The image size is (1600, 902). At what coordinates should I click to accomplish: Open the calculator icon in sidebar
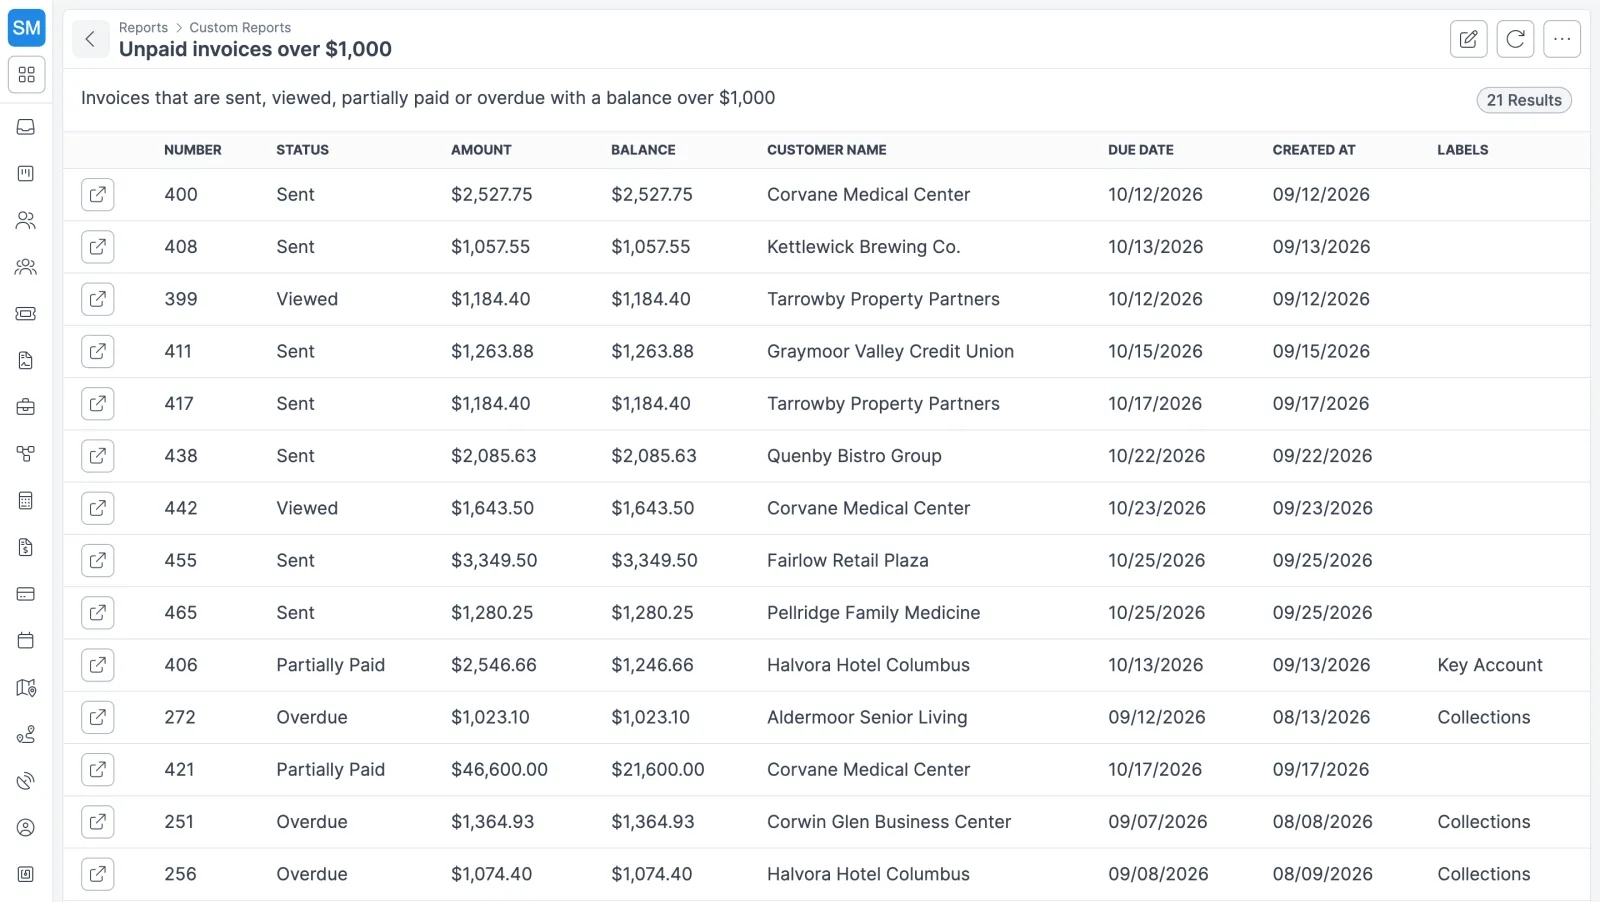click(x=26, y=500)
